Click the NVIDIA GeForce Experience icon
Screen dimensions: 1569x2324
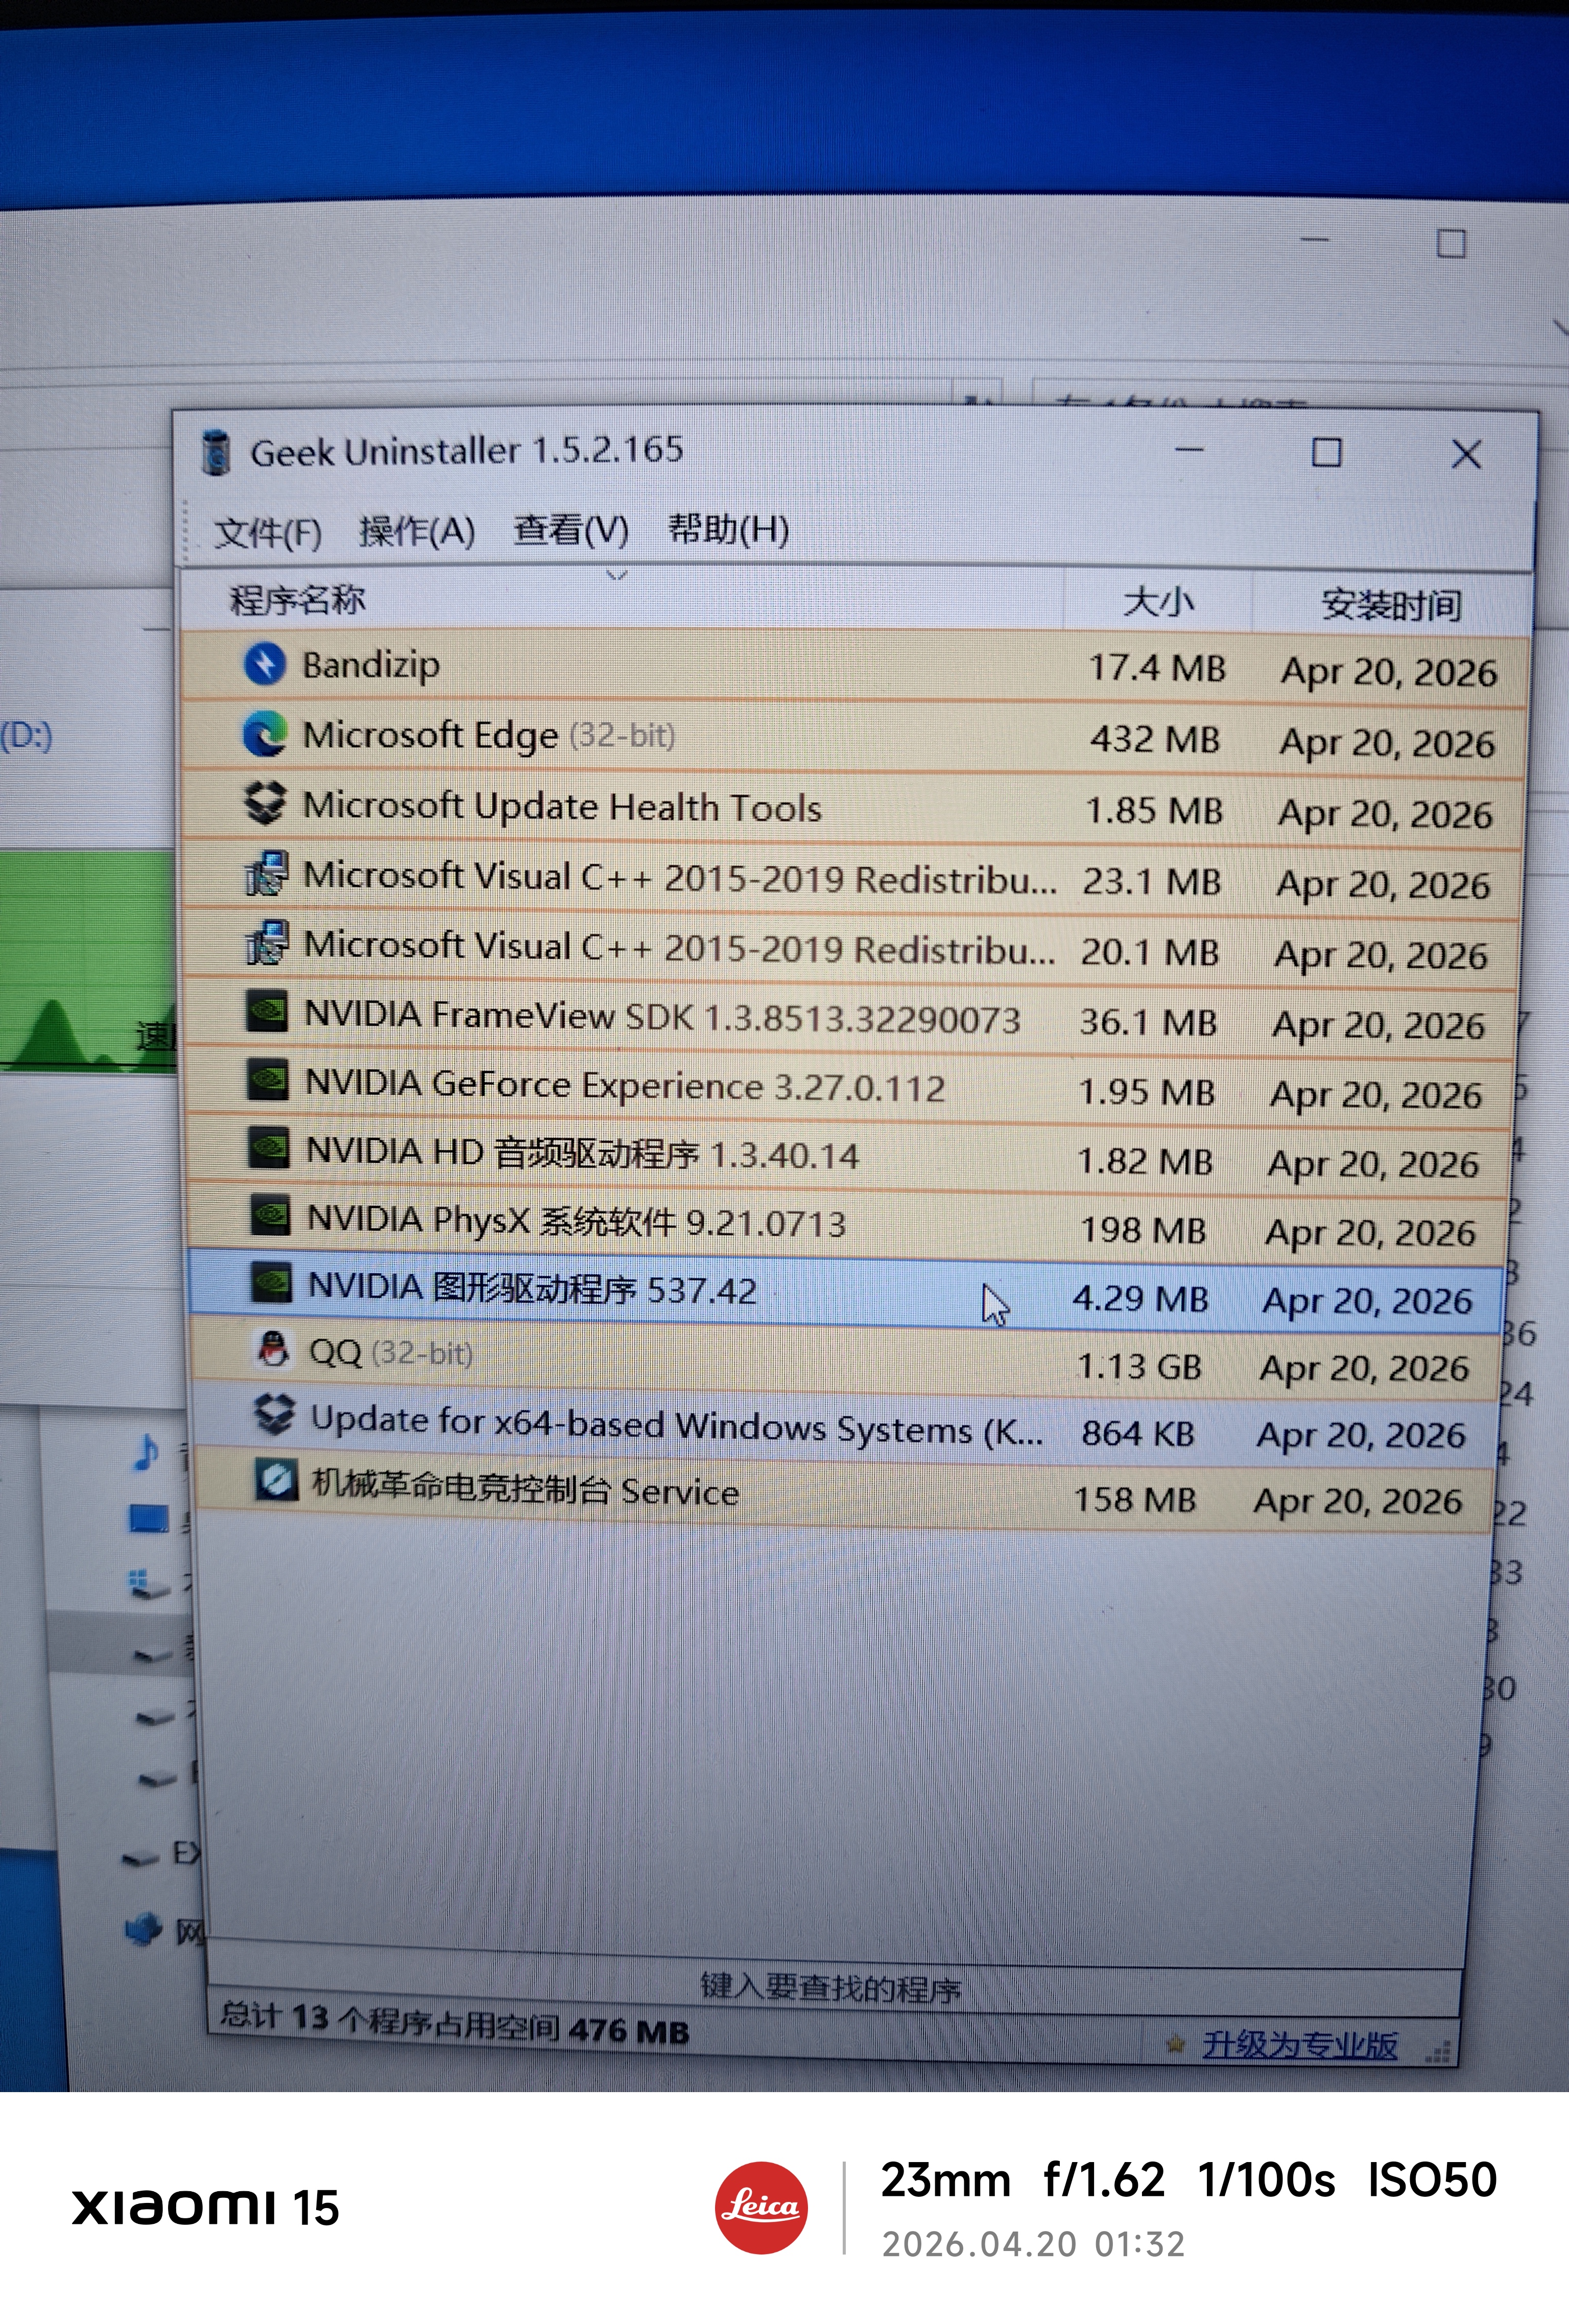268,1081
